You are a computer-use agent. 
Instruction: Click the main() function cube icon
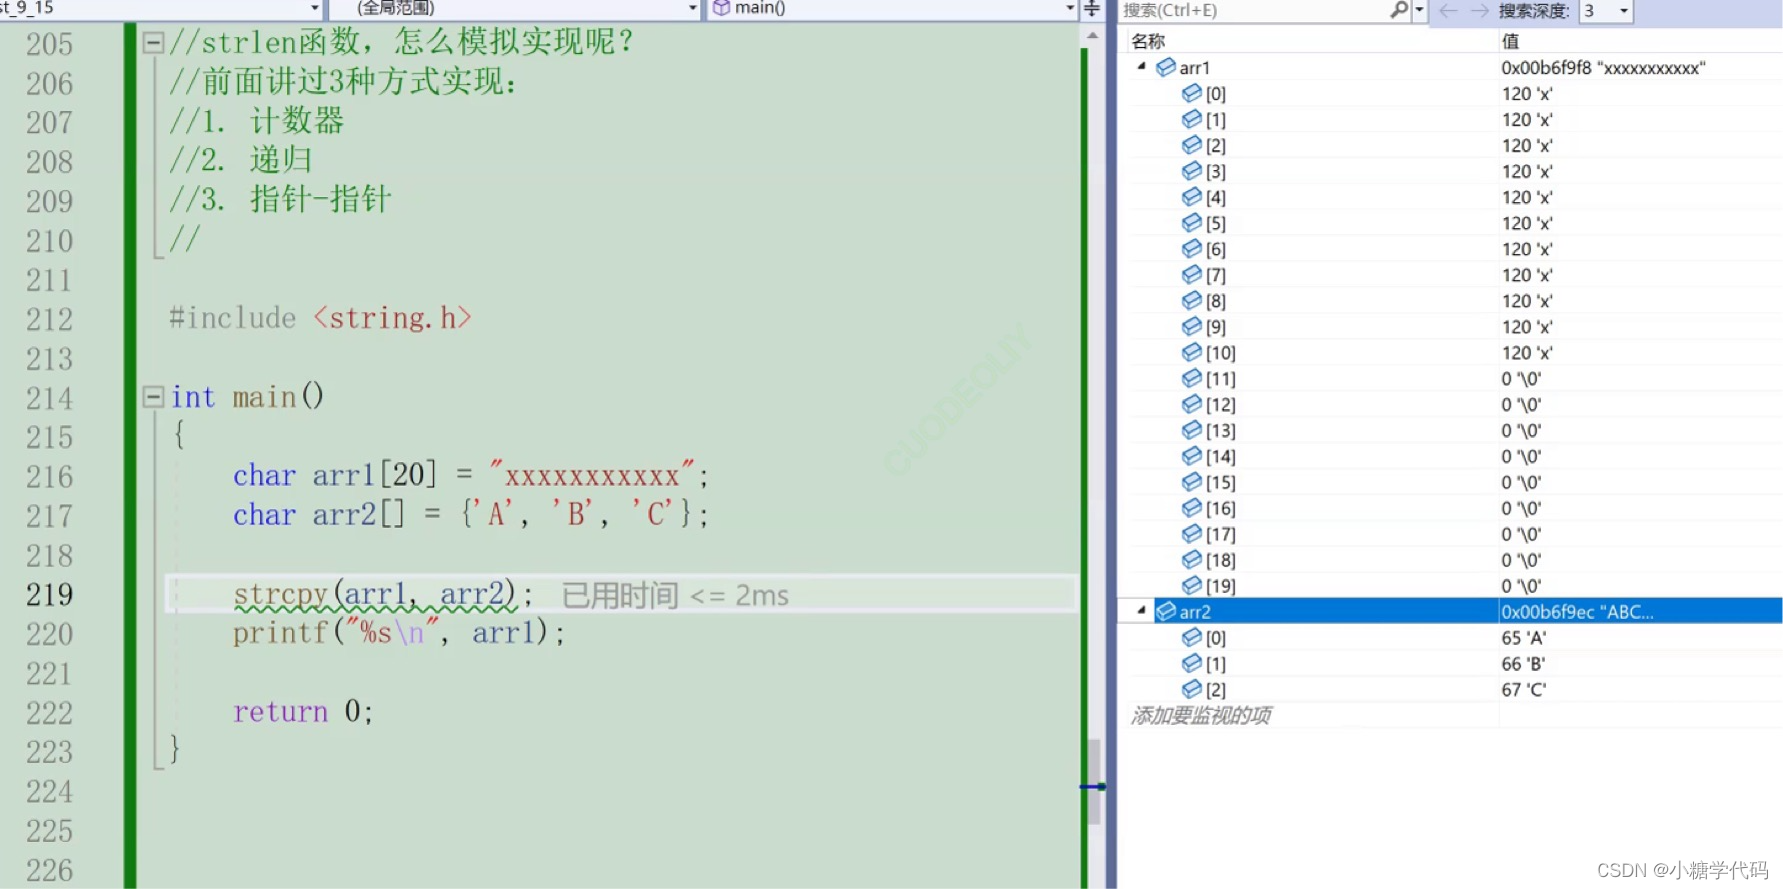pyautogui.click(x=721, y=8)
